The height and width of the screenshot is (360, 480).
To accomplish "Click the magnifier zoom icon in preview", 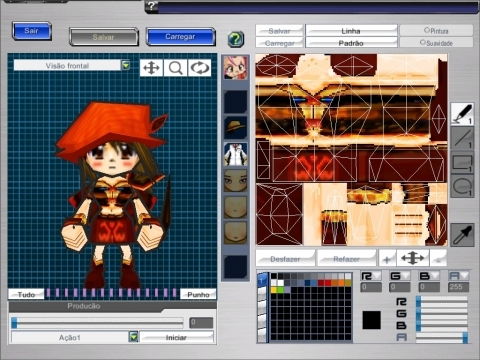I will (x=175, y=68).
